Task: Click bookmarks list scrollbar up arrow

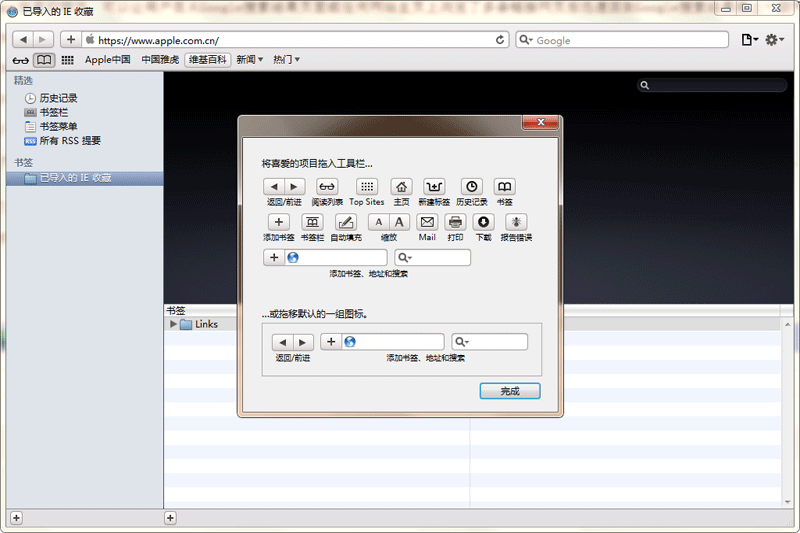Action: [x=787, y=324]
